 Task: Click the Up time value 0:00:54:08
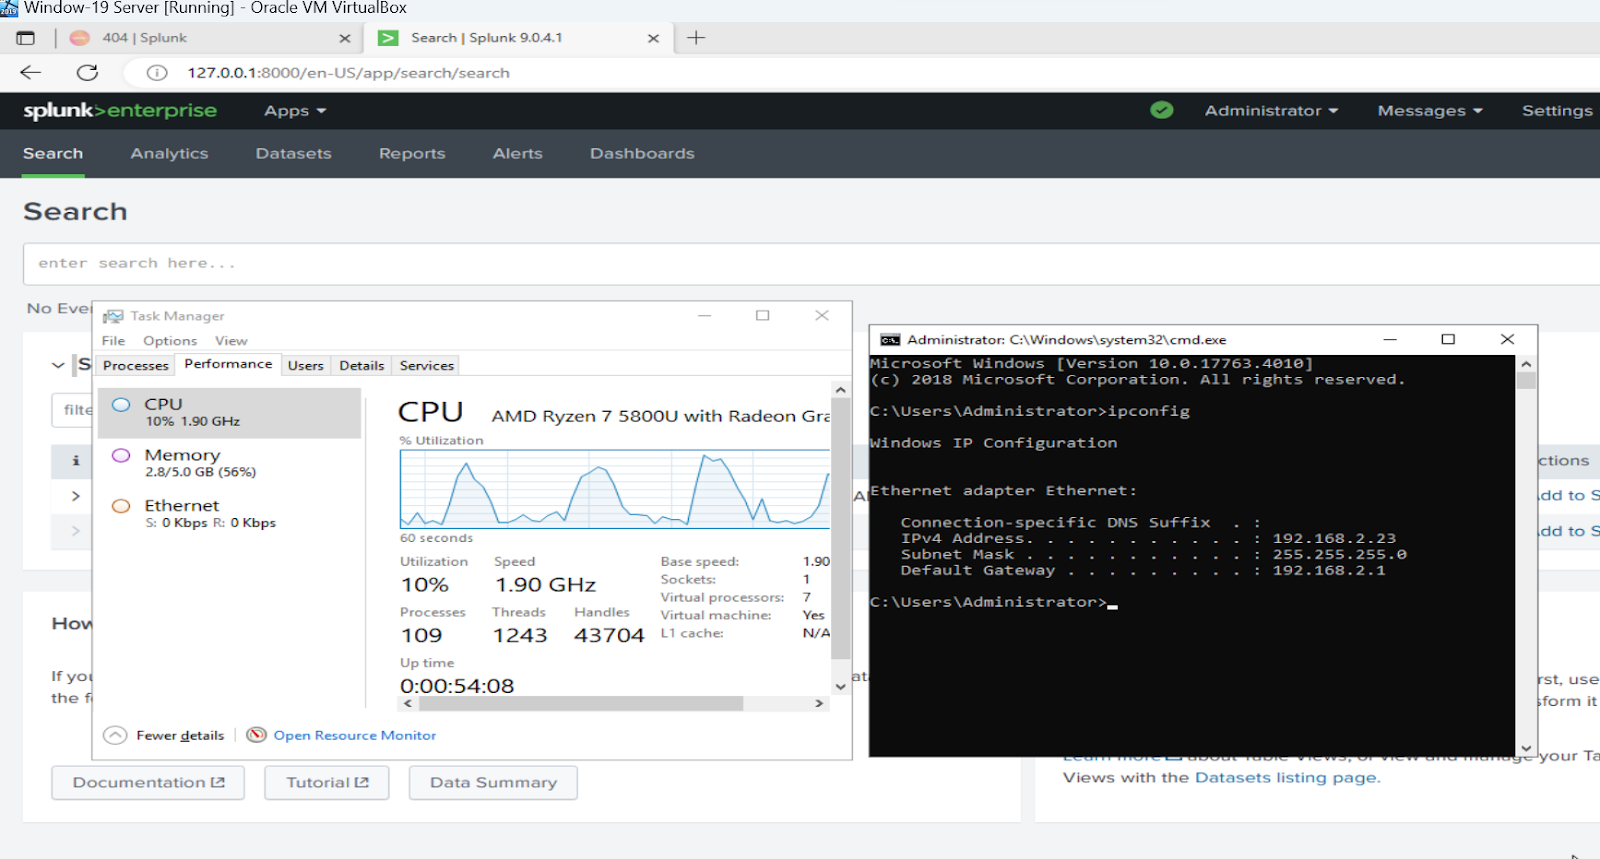(457, 686)
